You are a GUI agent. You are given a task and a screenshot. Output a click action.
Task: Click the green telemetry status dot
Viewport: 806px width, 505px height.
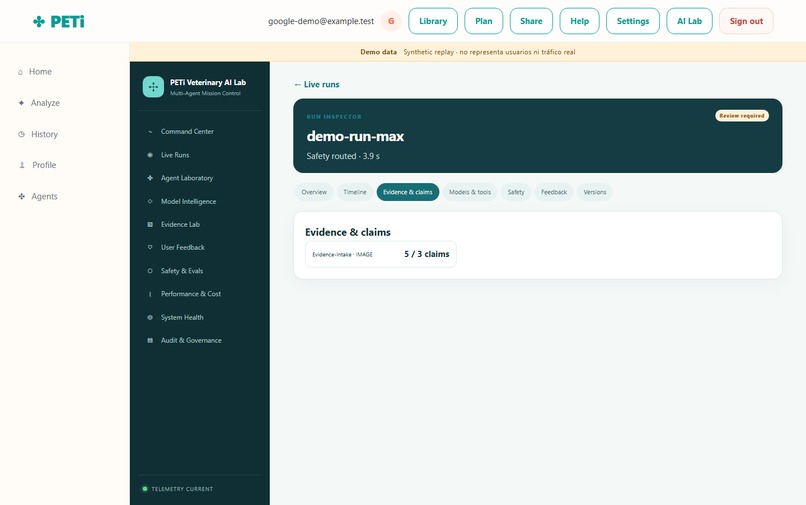coord(145,489)
